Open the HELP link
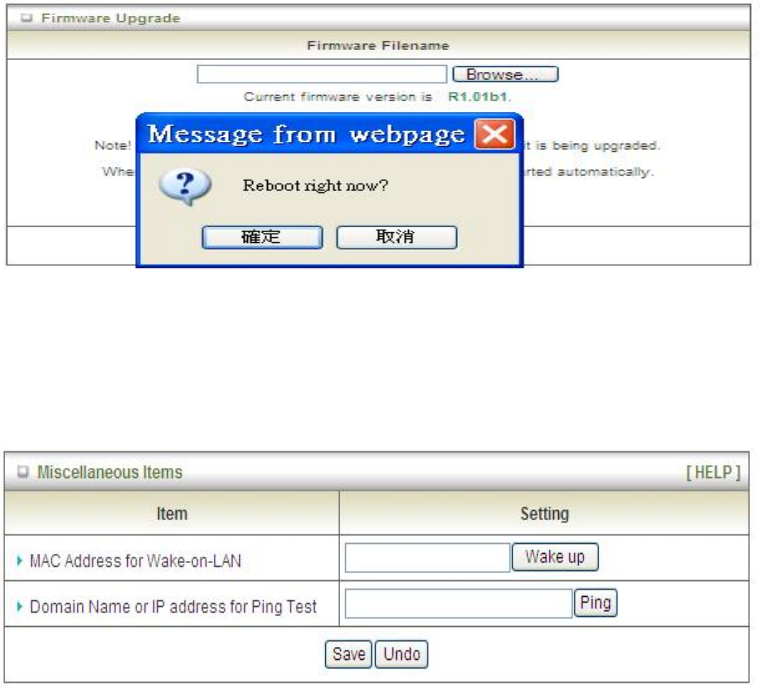The width and height of the screenshot is (760, 689). pos(713,472)
